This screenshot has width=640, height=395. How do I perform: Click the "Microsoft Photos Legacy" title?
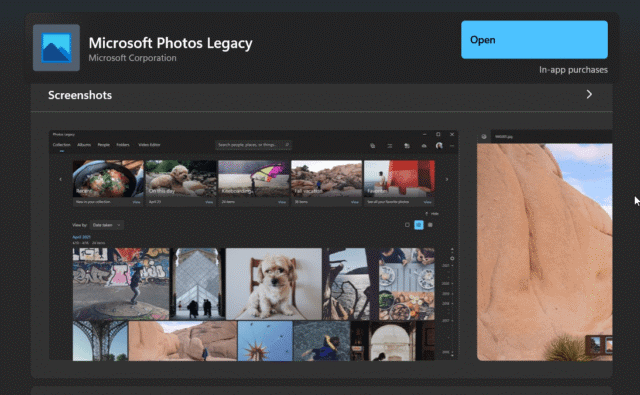(x=171, y=43)
